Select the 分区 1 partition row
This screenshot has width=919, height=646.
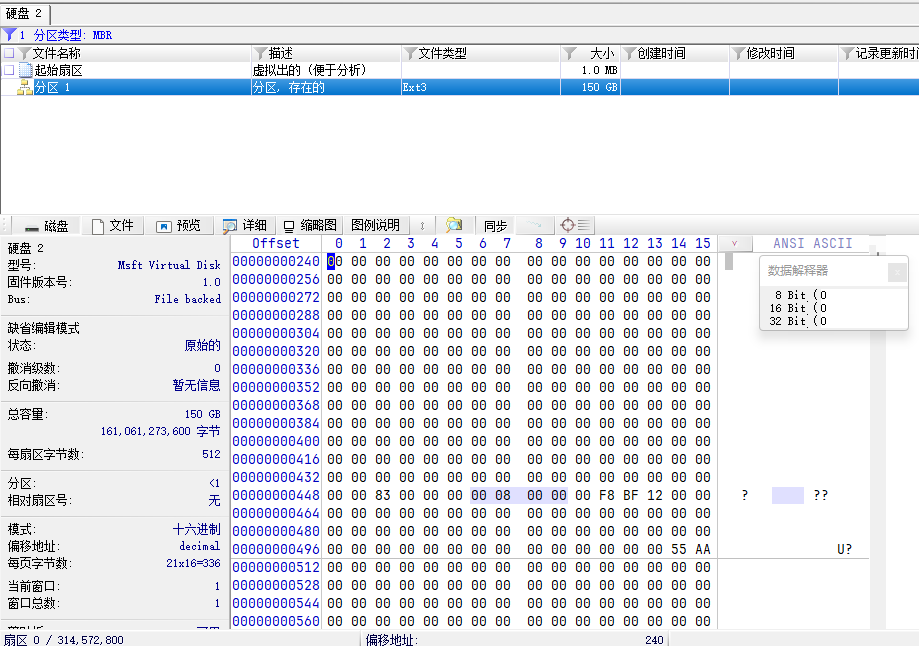coord(460,87)
